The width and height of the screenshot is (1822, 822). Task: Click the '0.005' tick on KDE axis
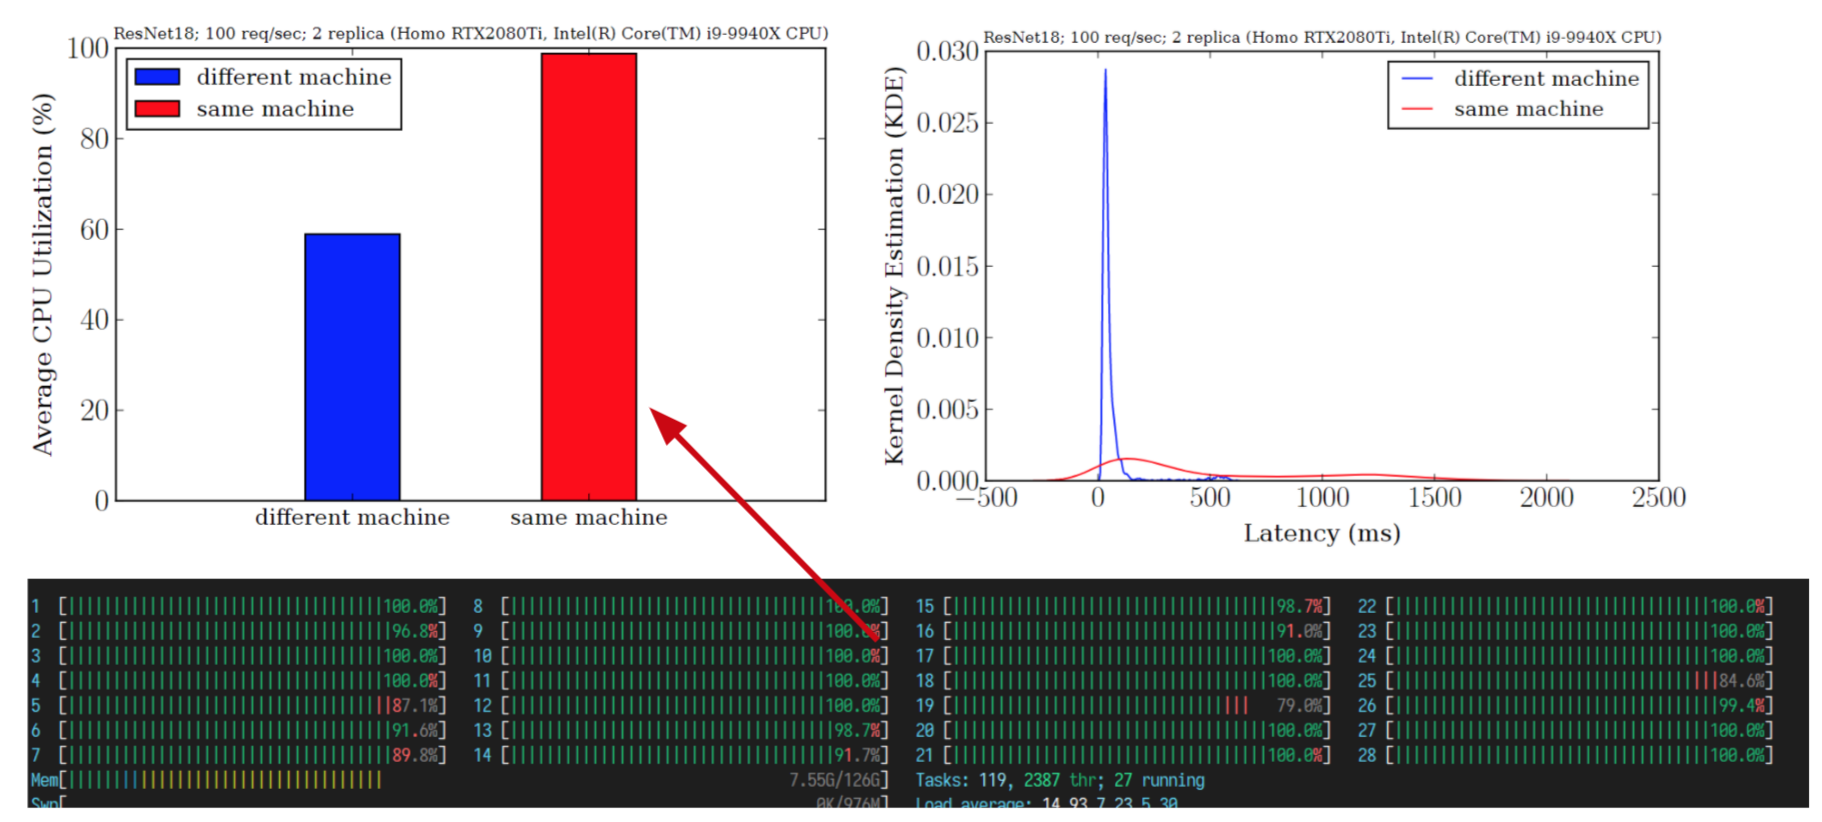pos(947,409)
